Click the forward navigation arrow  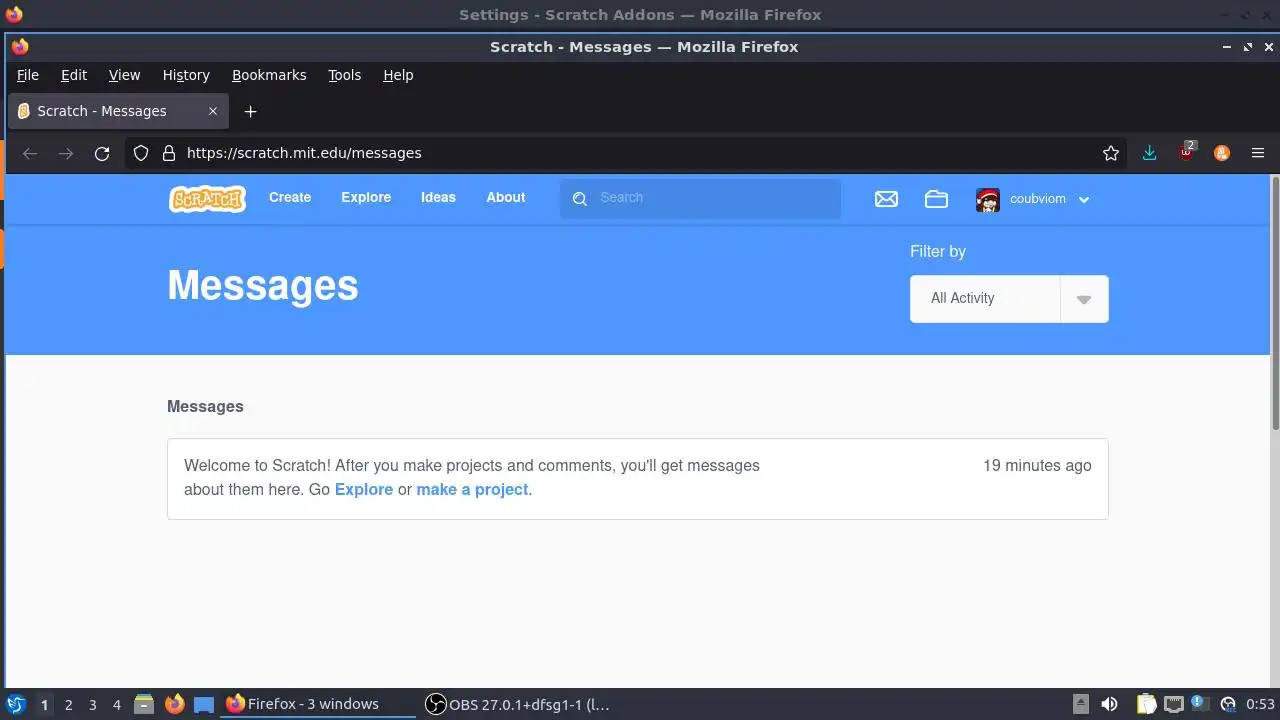point(66,153)
